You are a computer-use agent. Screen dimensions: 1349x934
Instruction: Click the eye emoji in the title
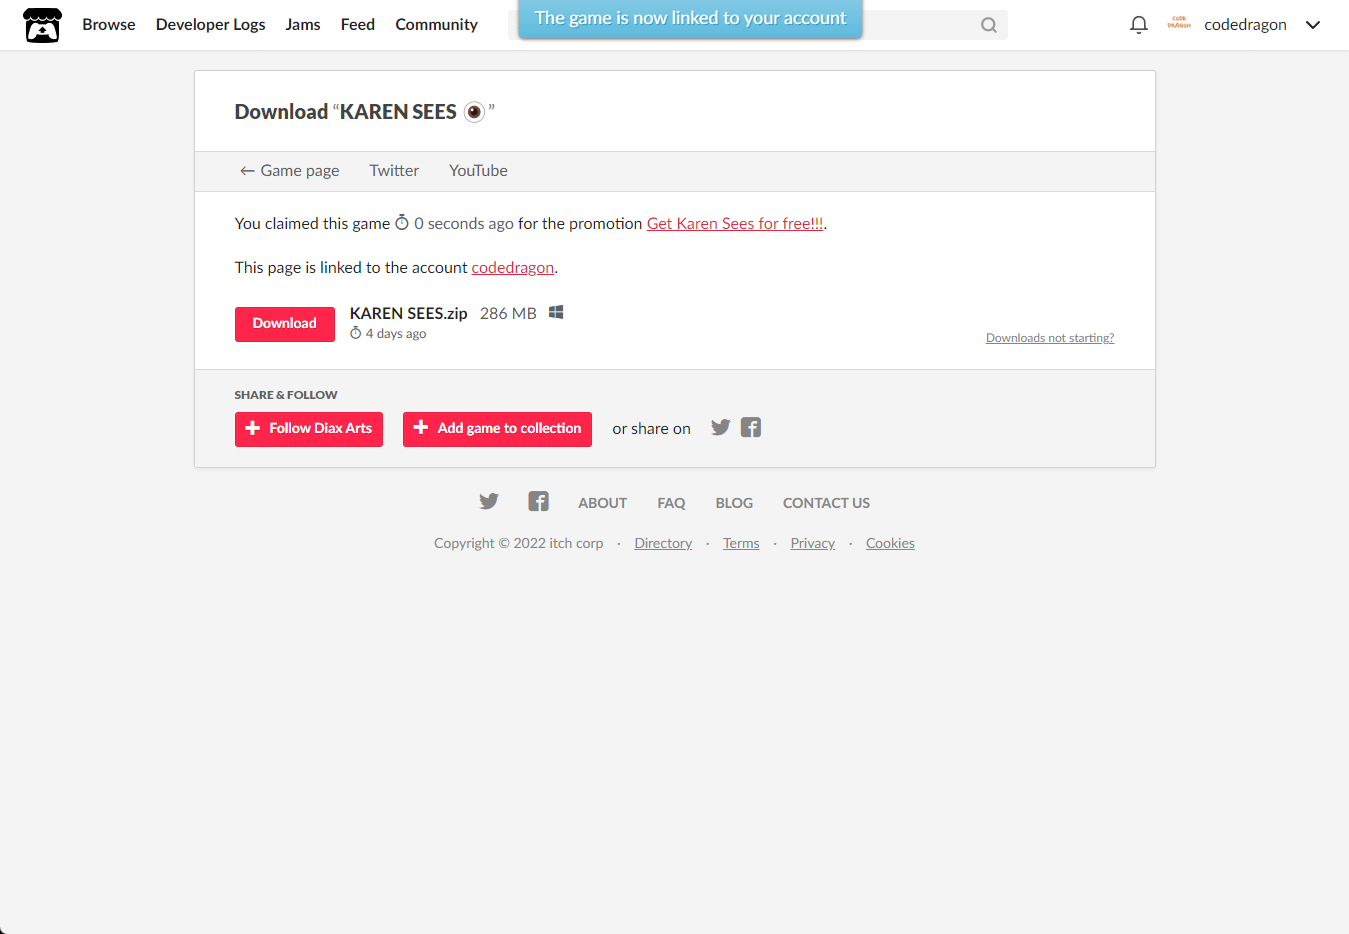coord(474,112)
